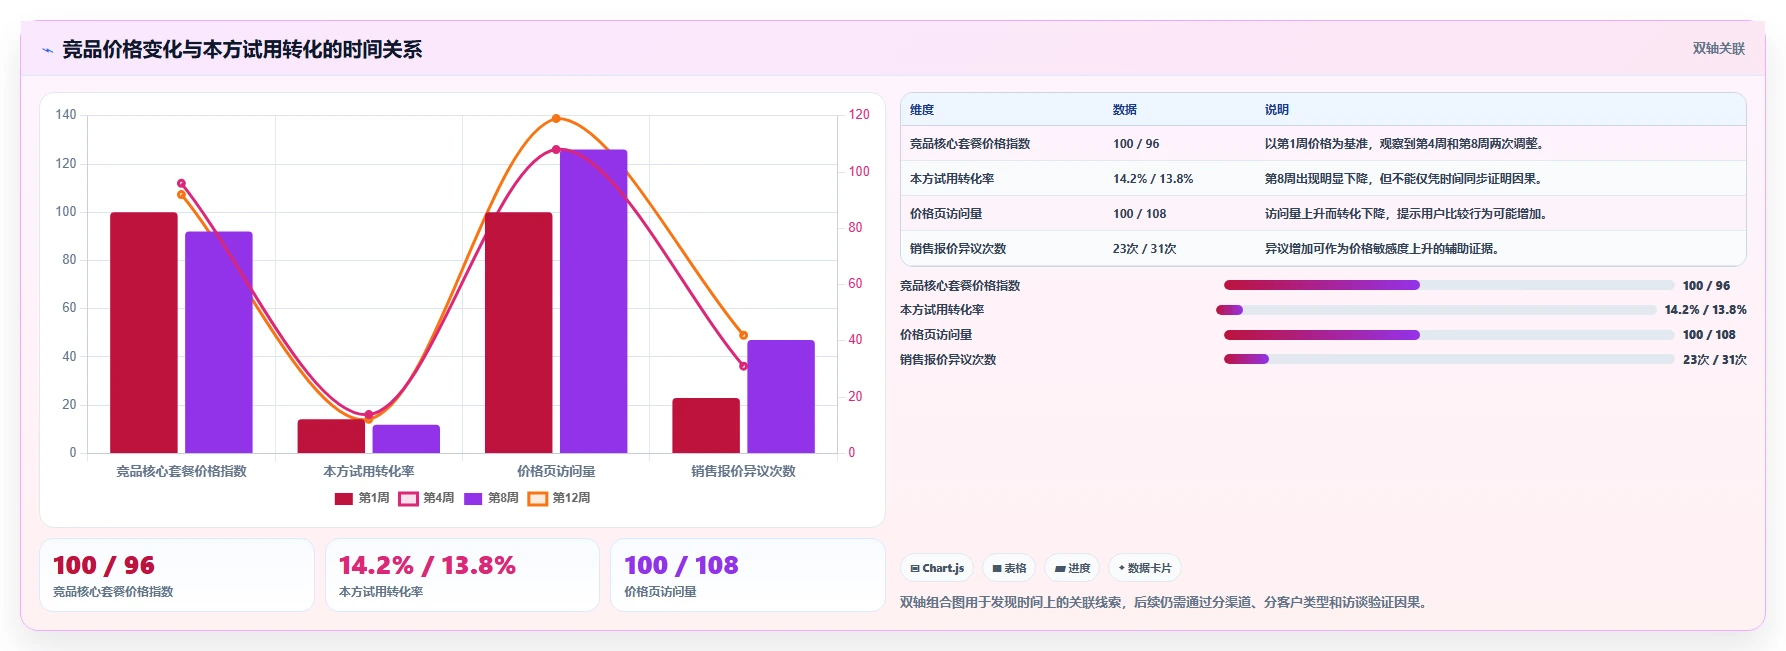
Task: Click progress value '23次 / 31次' beside bar
Action: pos(1714,360)
